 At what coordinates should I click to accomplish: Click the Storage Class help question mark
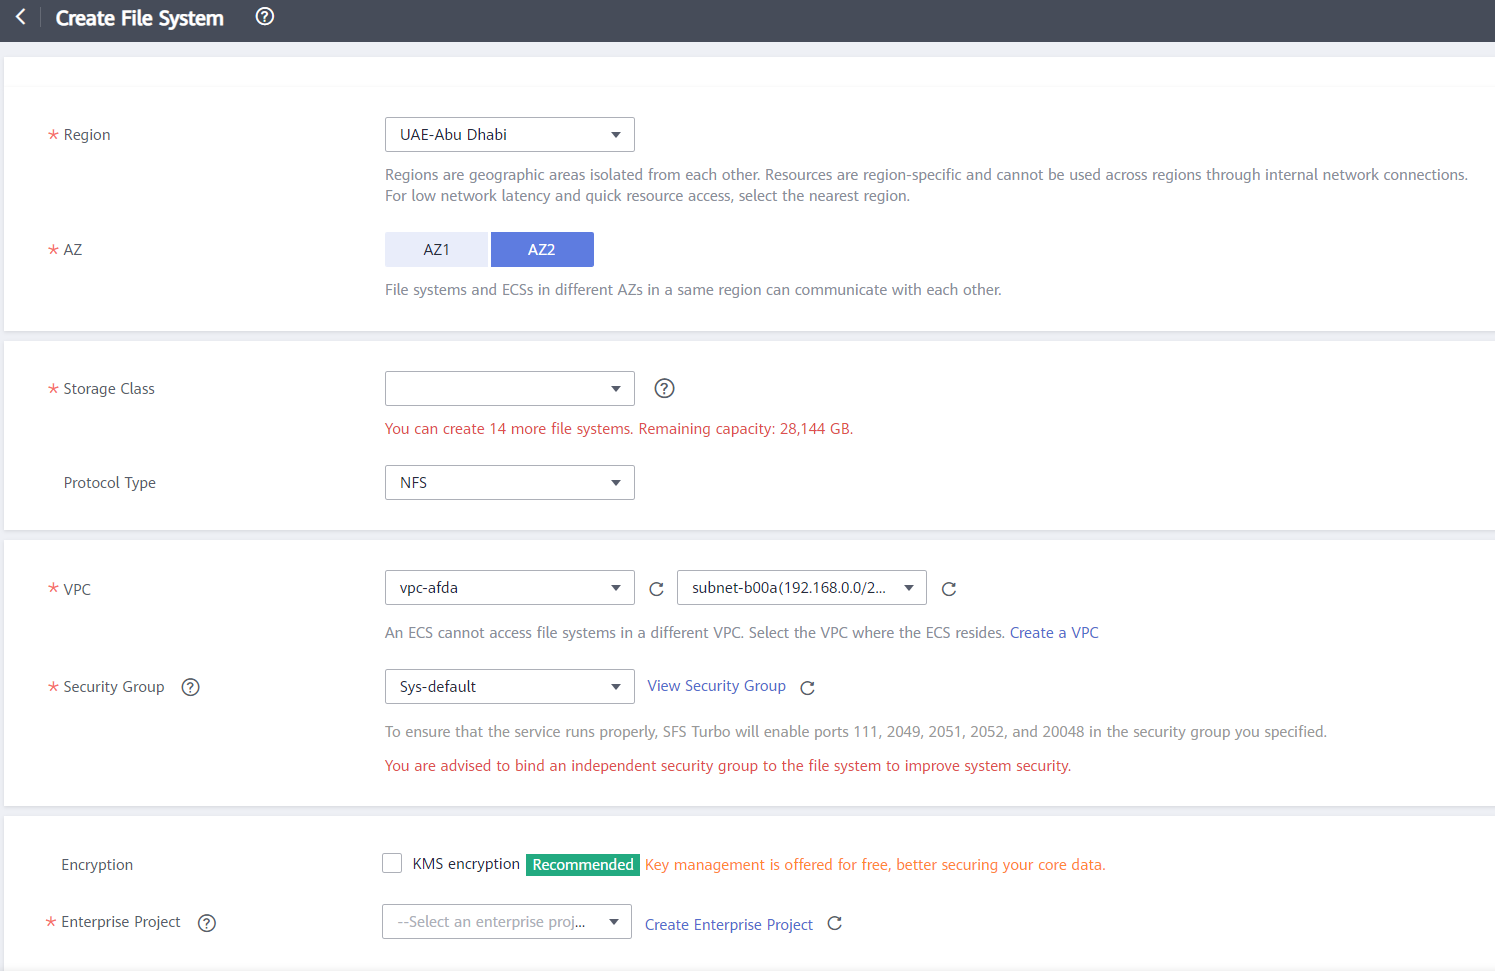(664, 389)
